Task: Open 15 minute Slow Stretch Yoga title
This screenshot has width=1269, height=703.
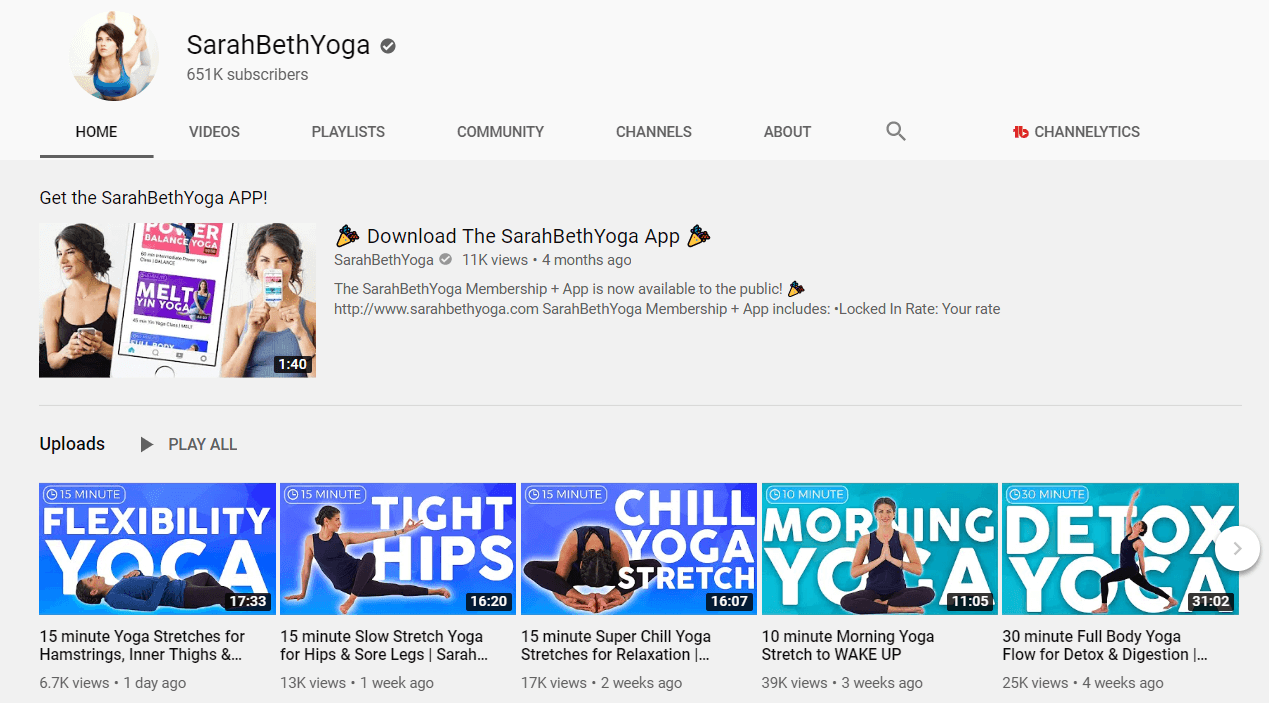Action: tap(384, 645)
